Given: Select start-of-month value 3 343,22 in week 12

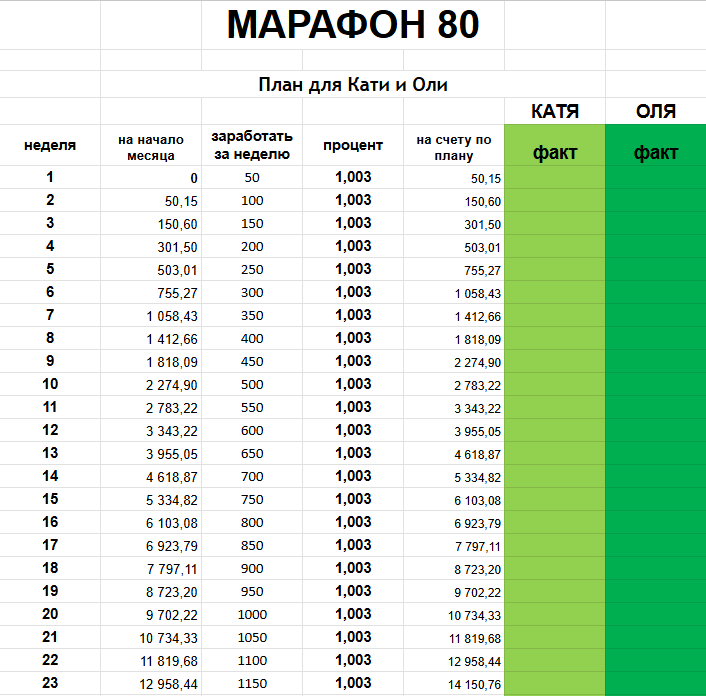Looking at the screenshot, I should [x=151, y=430].
